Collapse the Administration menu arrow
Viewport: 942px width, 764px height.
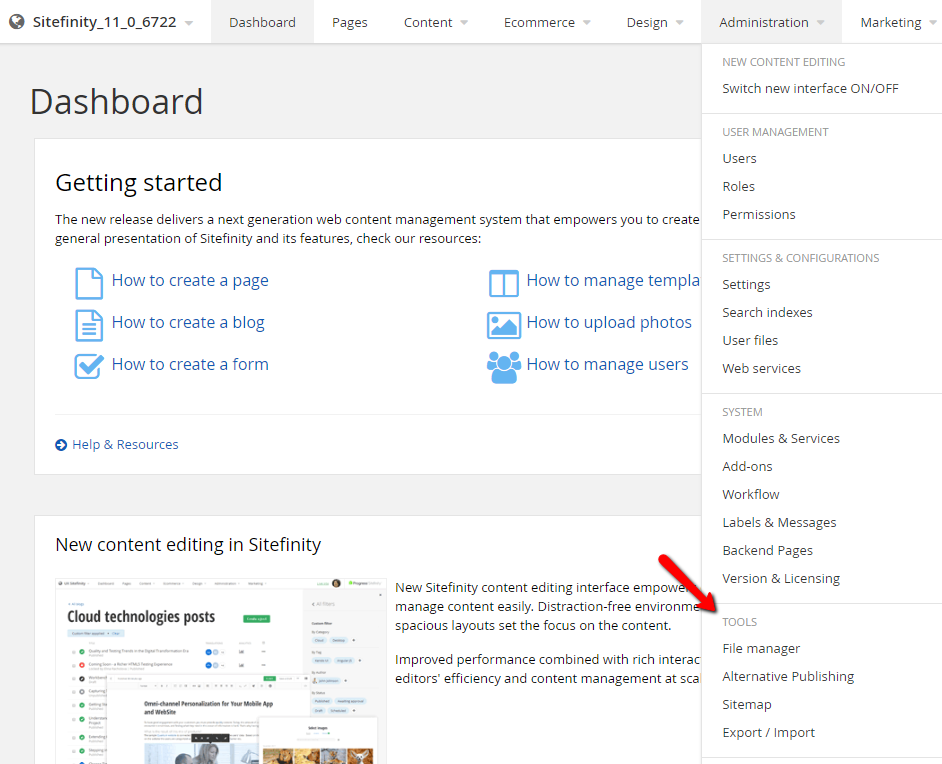821,23
